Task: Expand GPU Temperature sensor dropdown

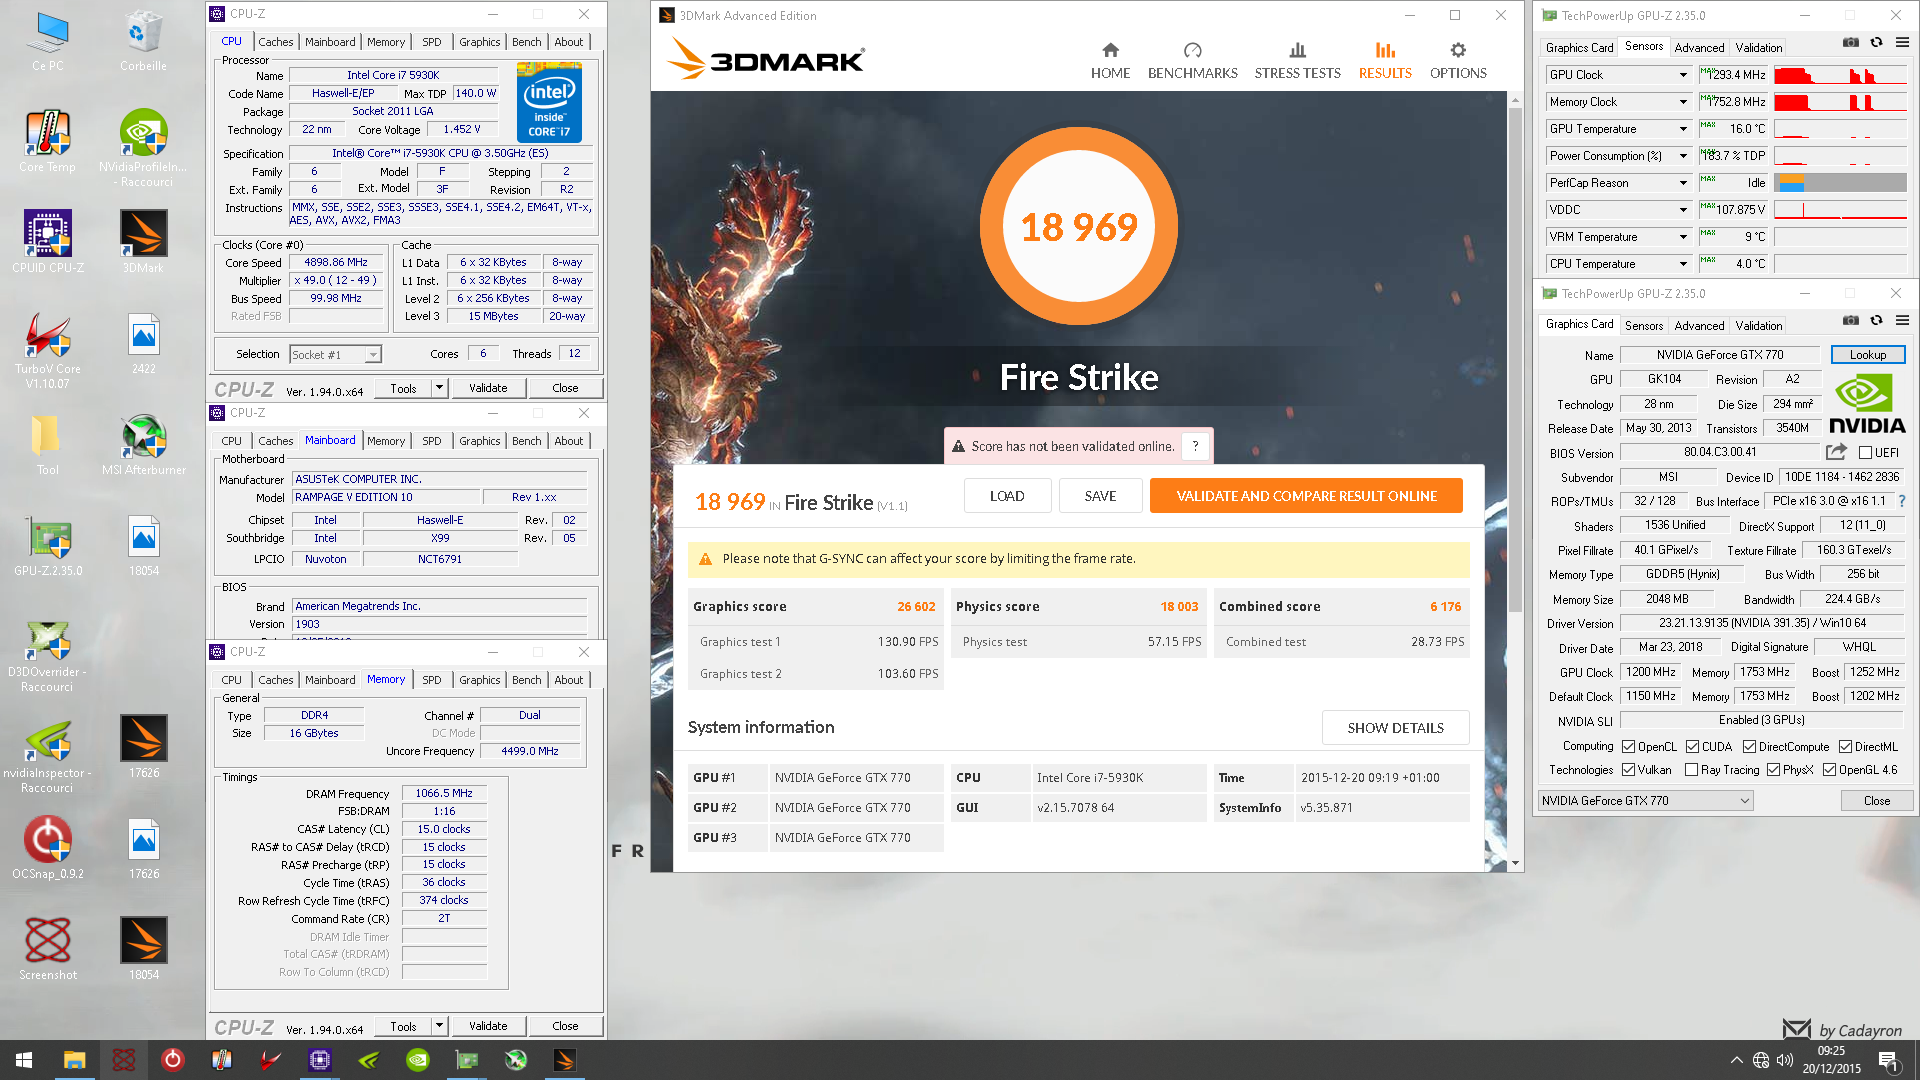Action: (x=1683, y=129)
